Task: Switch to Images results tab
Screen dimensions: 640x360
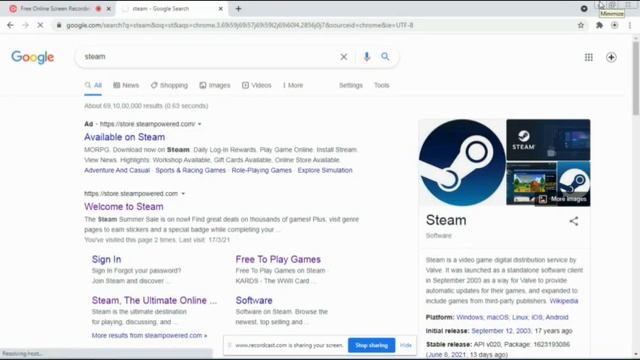Action: [x=215, y=85]
